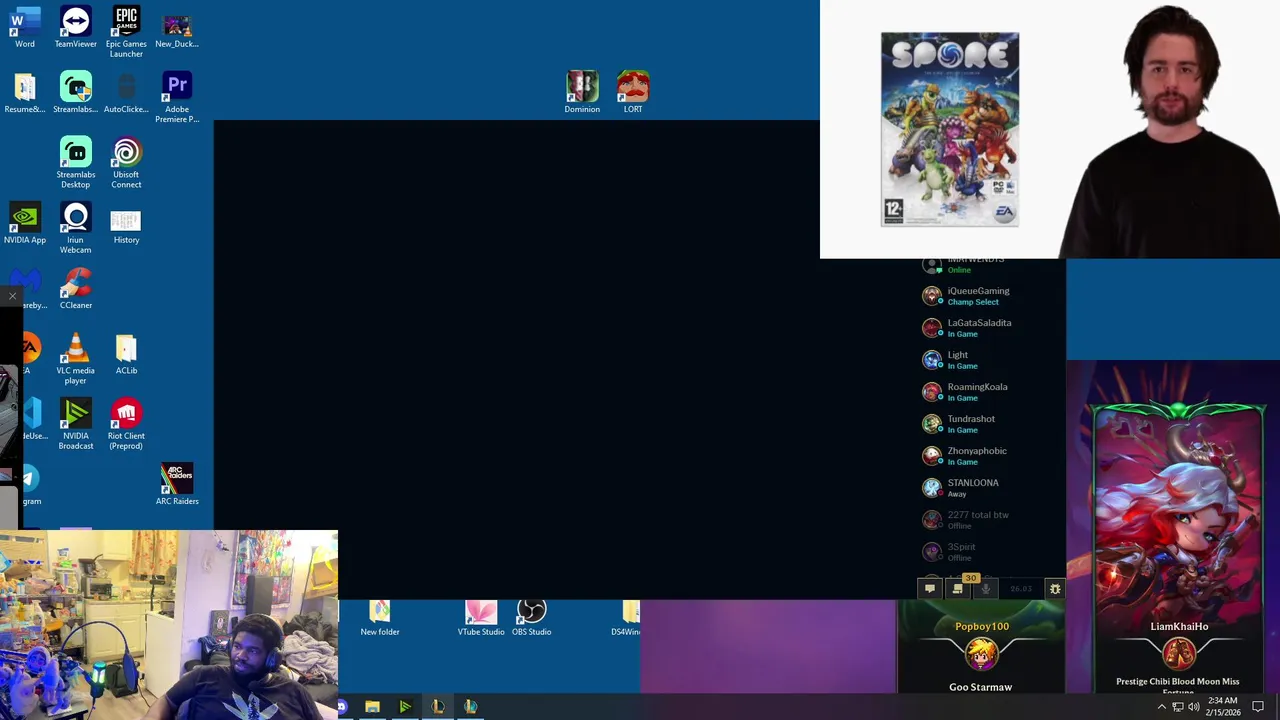Select friend Tundrashot in friends list
Screen dimensions: 1280x720
tap(990, 424)
